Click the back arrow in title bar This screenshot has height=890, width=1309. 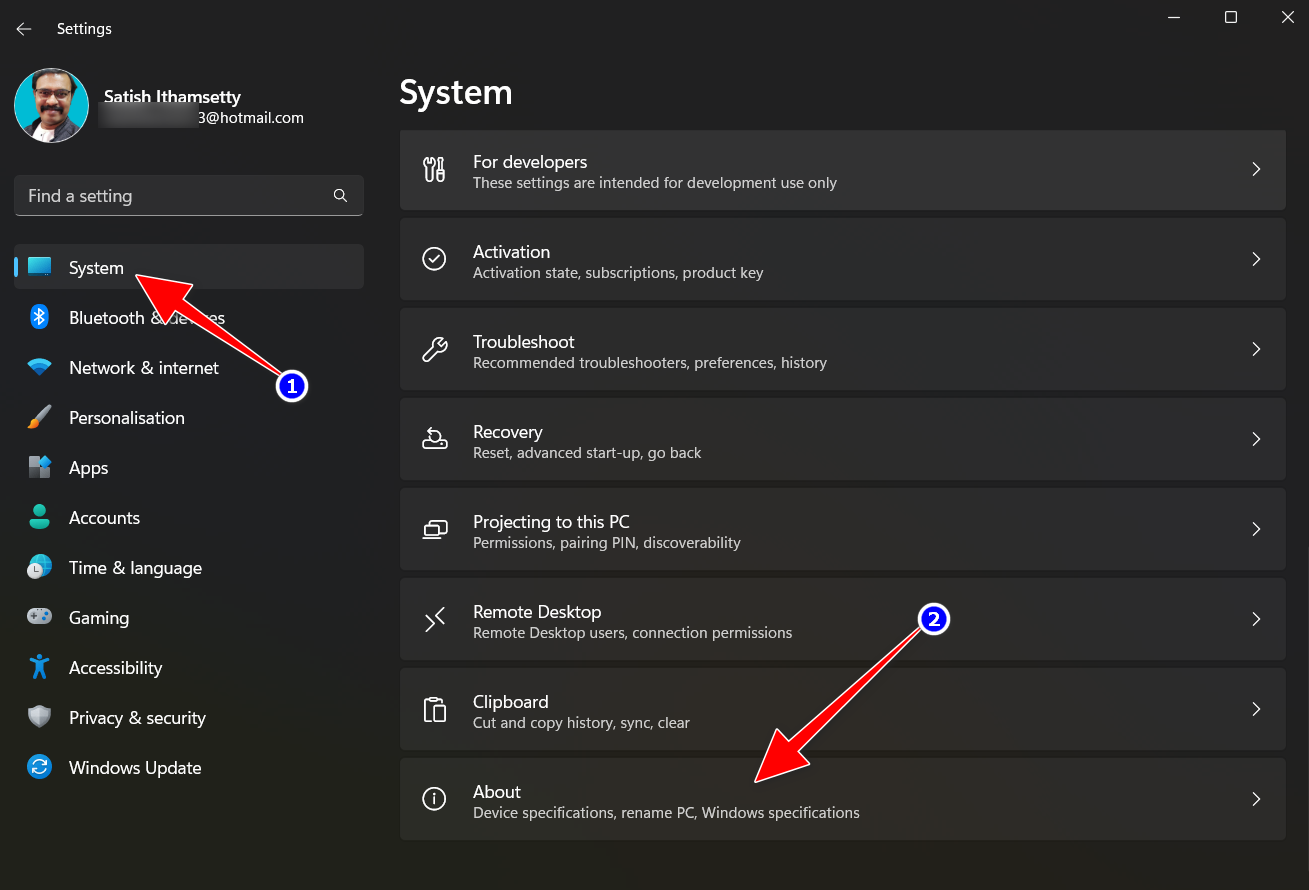pos(23,28)
